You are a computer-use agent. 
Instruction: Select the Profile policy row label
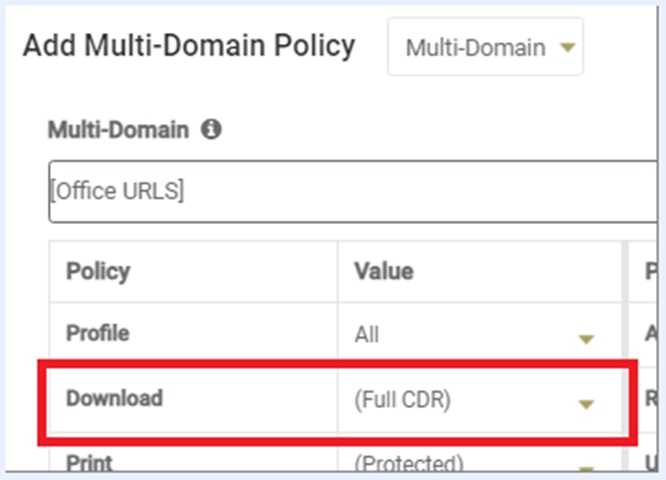[98, 334]
